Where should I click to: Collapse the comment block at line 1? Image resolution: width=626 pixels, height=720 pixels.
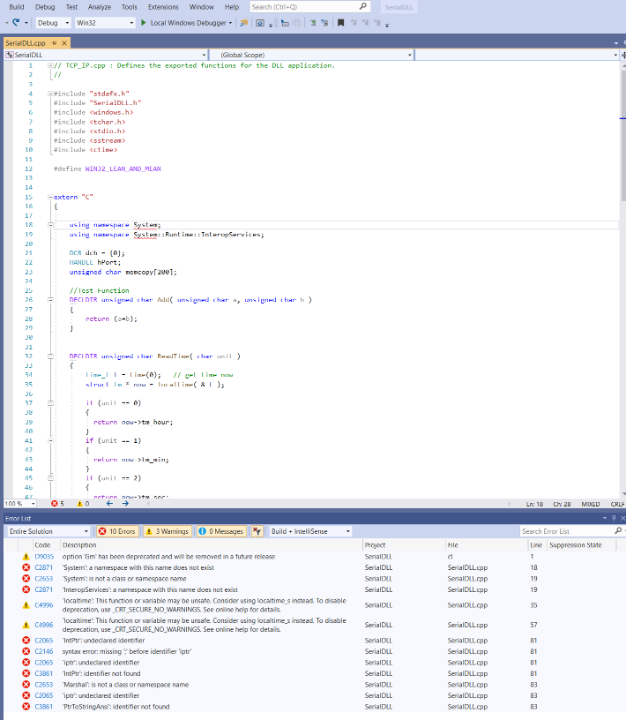(50, 66)
